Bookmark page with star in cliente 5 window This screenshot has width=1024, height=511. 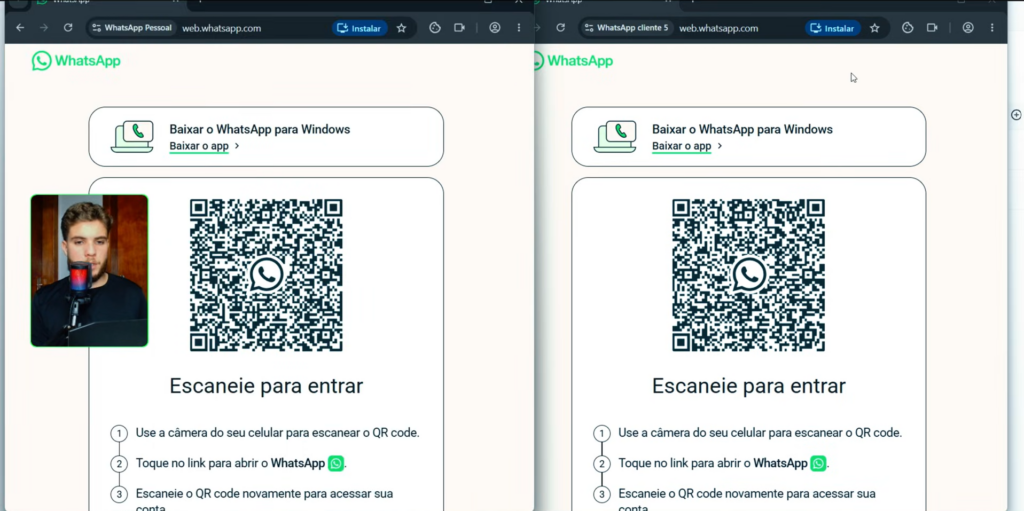[874, 28]
